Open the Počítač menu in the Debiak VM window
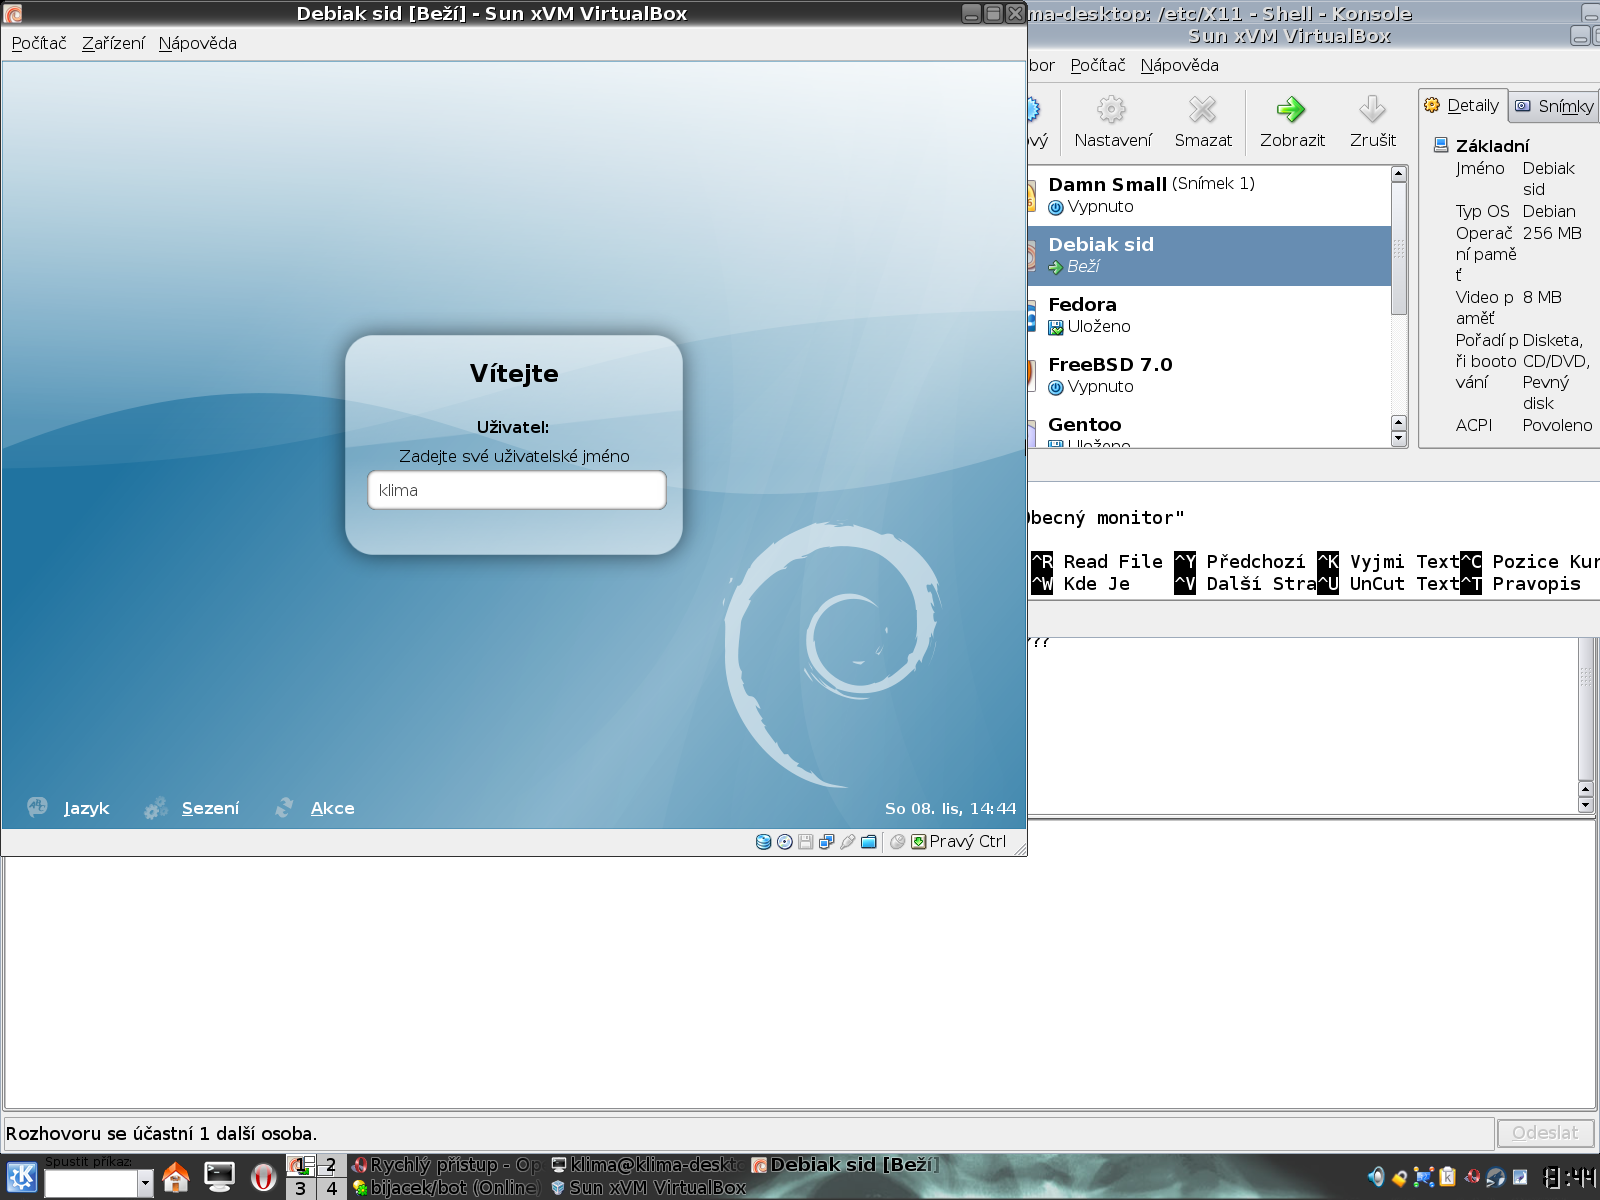The height and width of the screenshot is (1200, 1600). pyautogui.click(x=39, y=43)
